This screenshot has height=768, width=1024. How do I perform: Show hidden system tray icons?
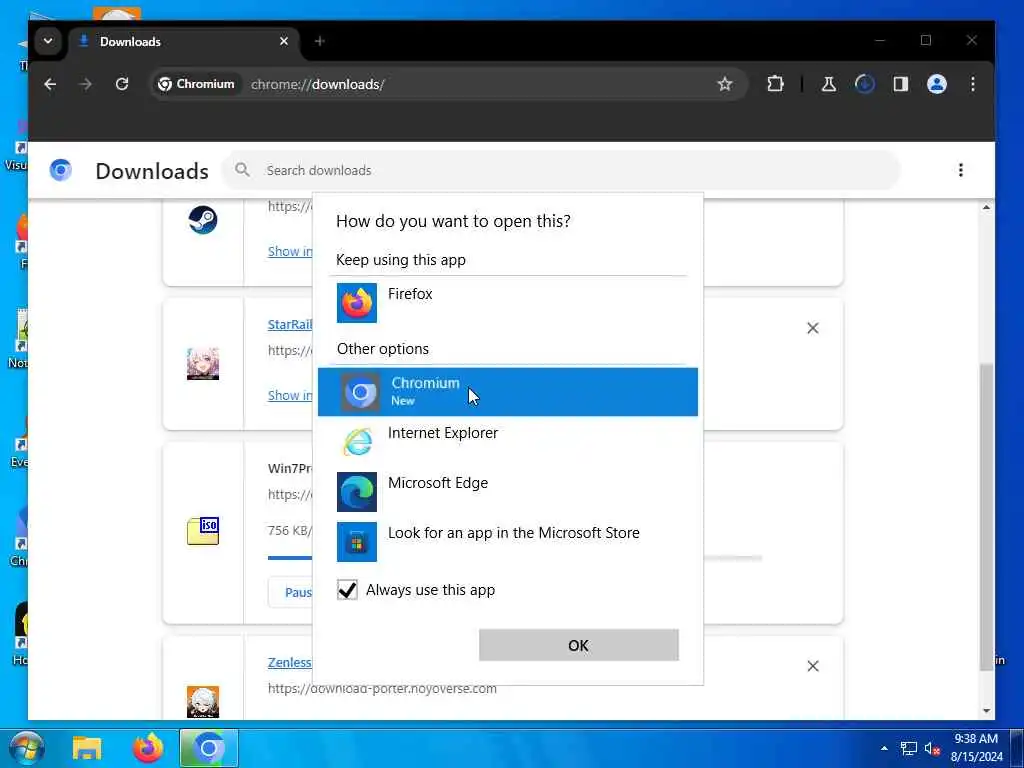pyautogui.click(x=884, y=748)
